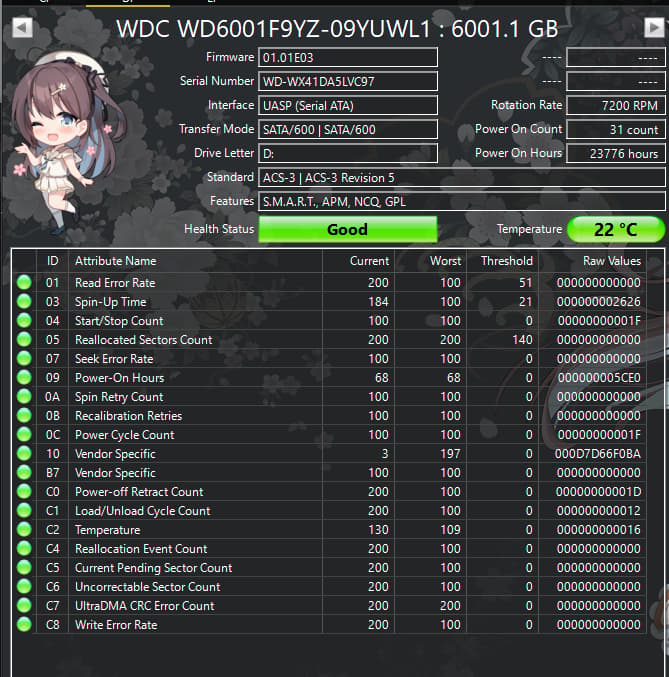Click the green Good health status button
669x677 pixels.
[x=348, y=229]
